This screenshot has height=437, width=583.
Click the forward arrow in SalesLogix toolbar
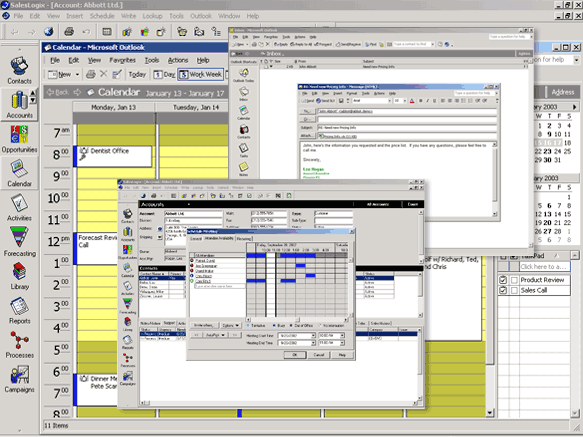pos(32,32)
